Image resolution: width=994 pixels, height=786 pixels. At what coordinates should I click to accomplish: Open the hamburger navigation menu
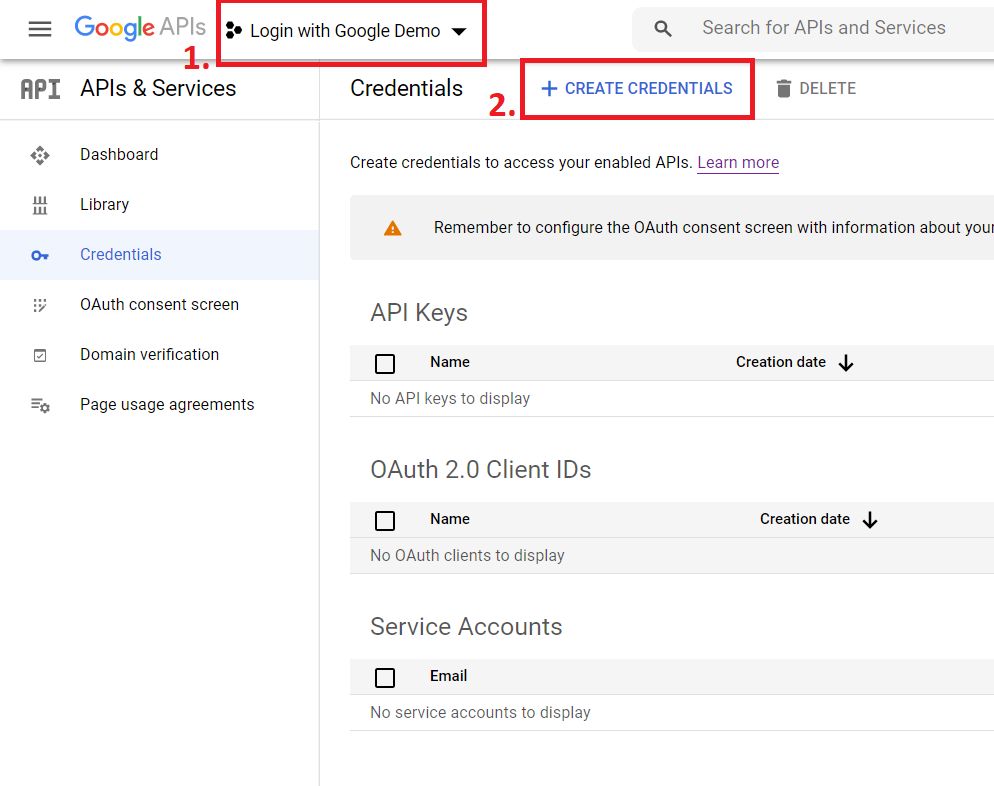click(40, 29)
